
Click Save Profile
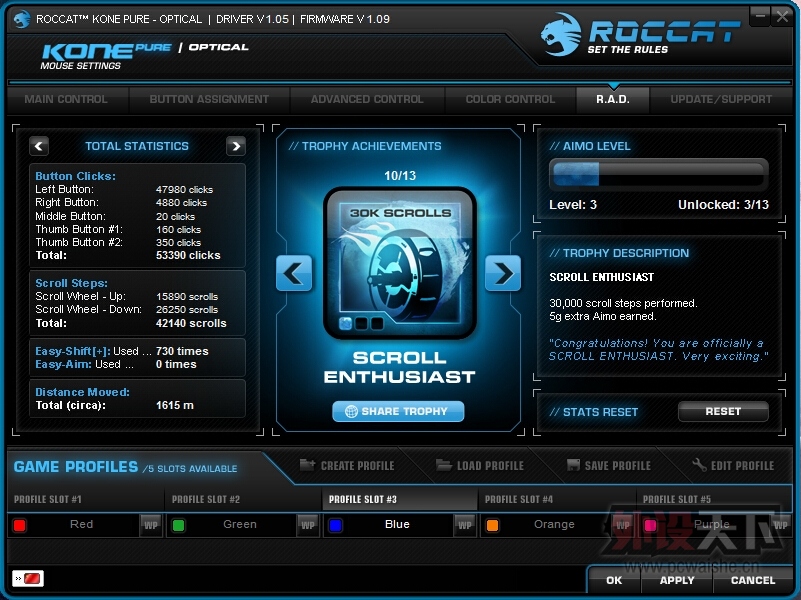tap(609, 465)
